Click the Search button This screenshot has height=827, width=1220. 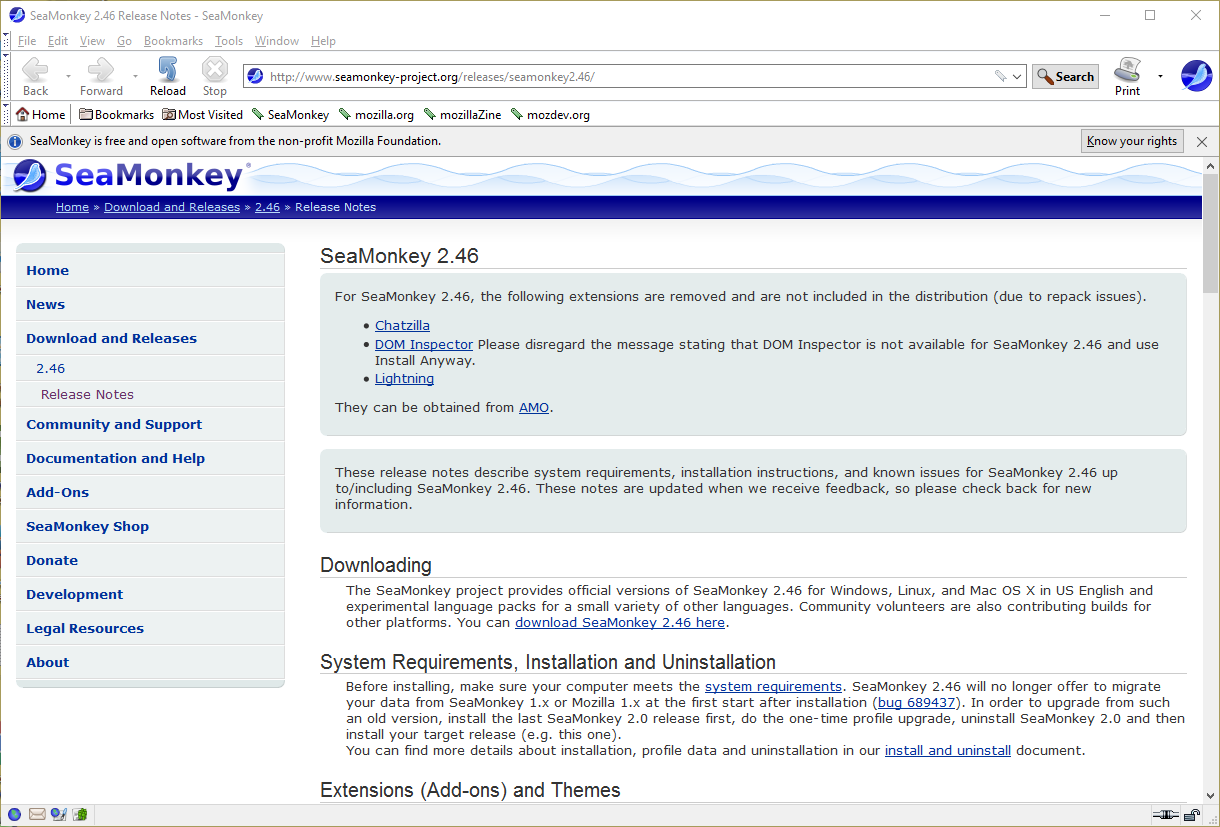(1065, 76)
